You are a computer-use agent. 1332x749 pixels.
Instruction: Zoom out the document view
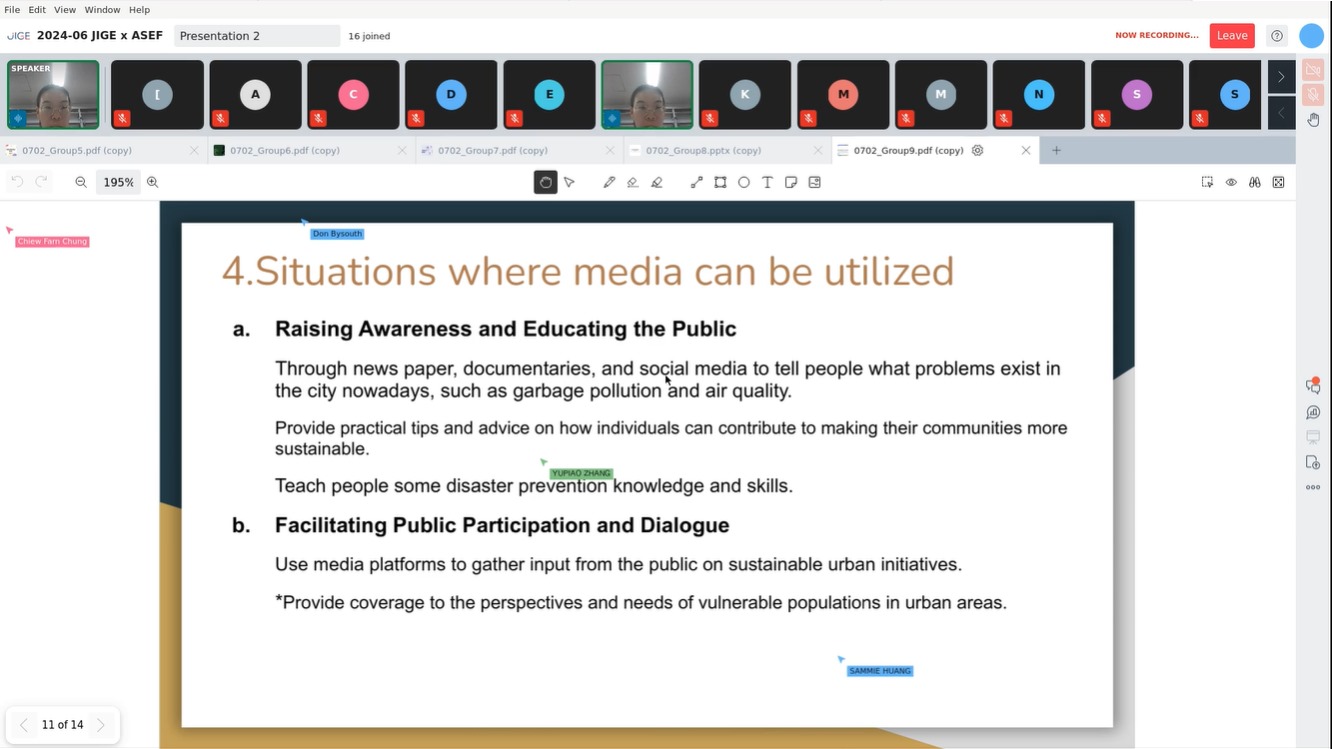click(81, 182)
